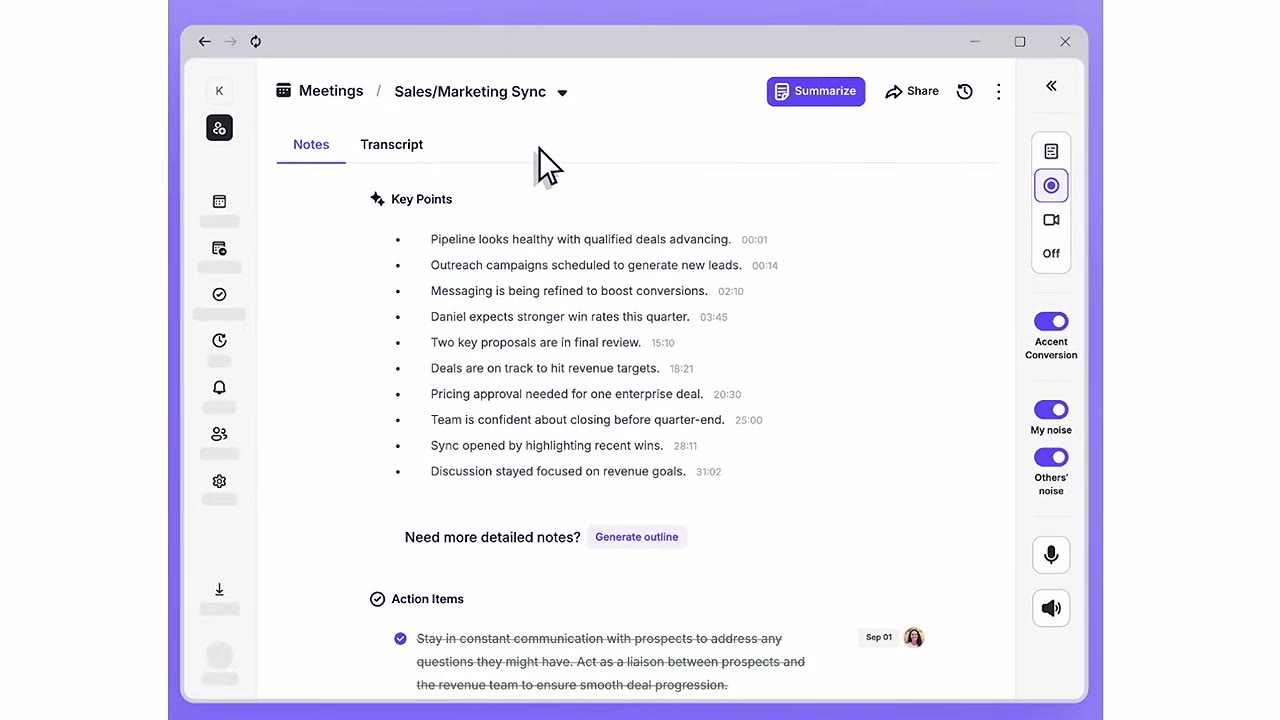Select the notes page icon in the right panel
Viewport: 1280px width, 720px height.
tap(1051, 151)
